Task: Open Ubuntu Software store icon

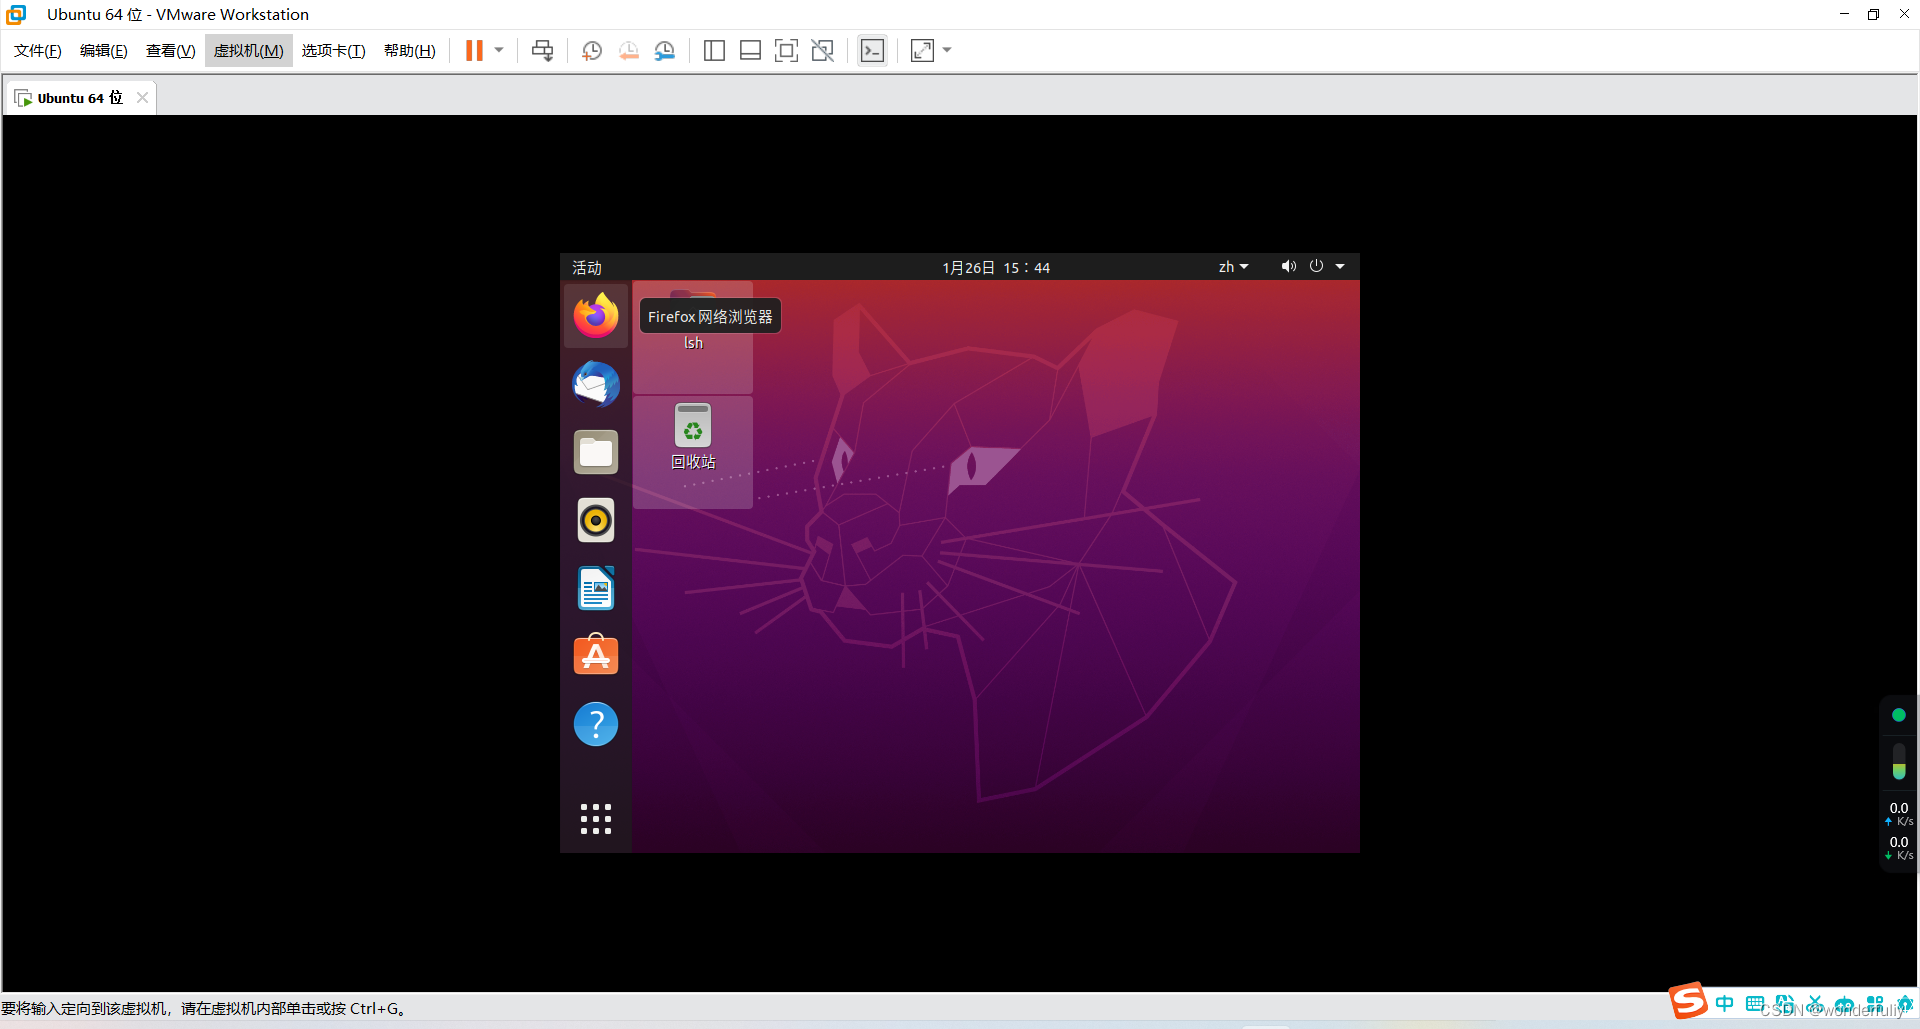Action: 596,655
